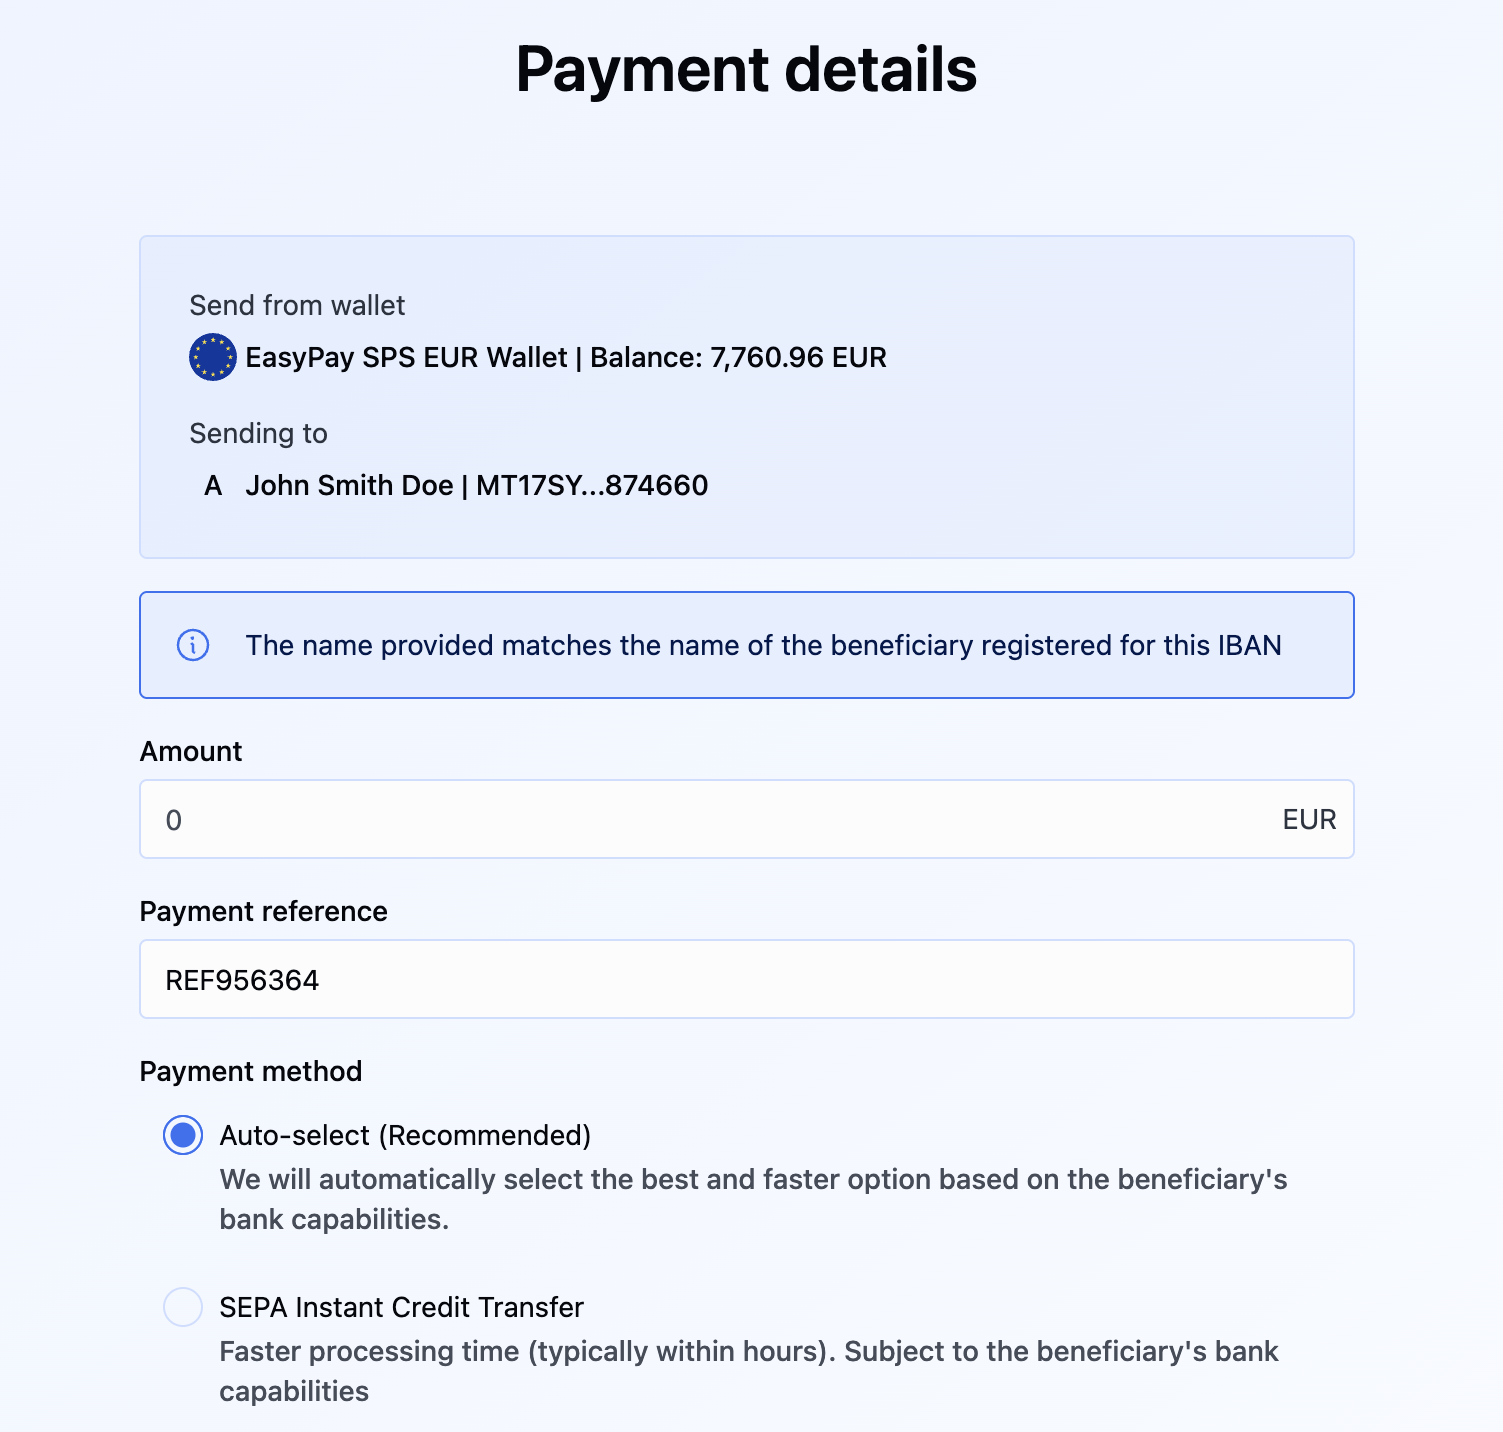Click the Auto-select (Recommended) label
The height and width of the screenshot is (1432, 1503).
(405, 1135)
